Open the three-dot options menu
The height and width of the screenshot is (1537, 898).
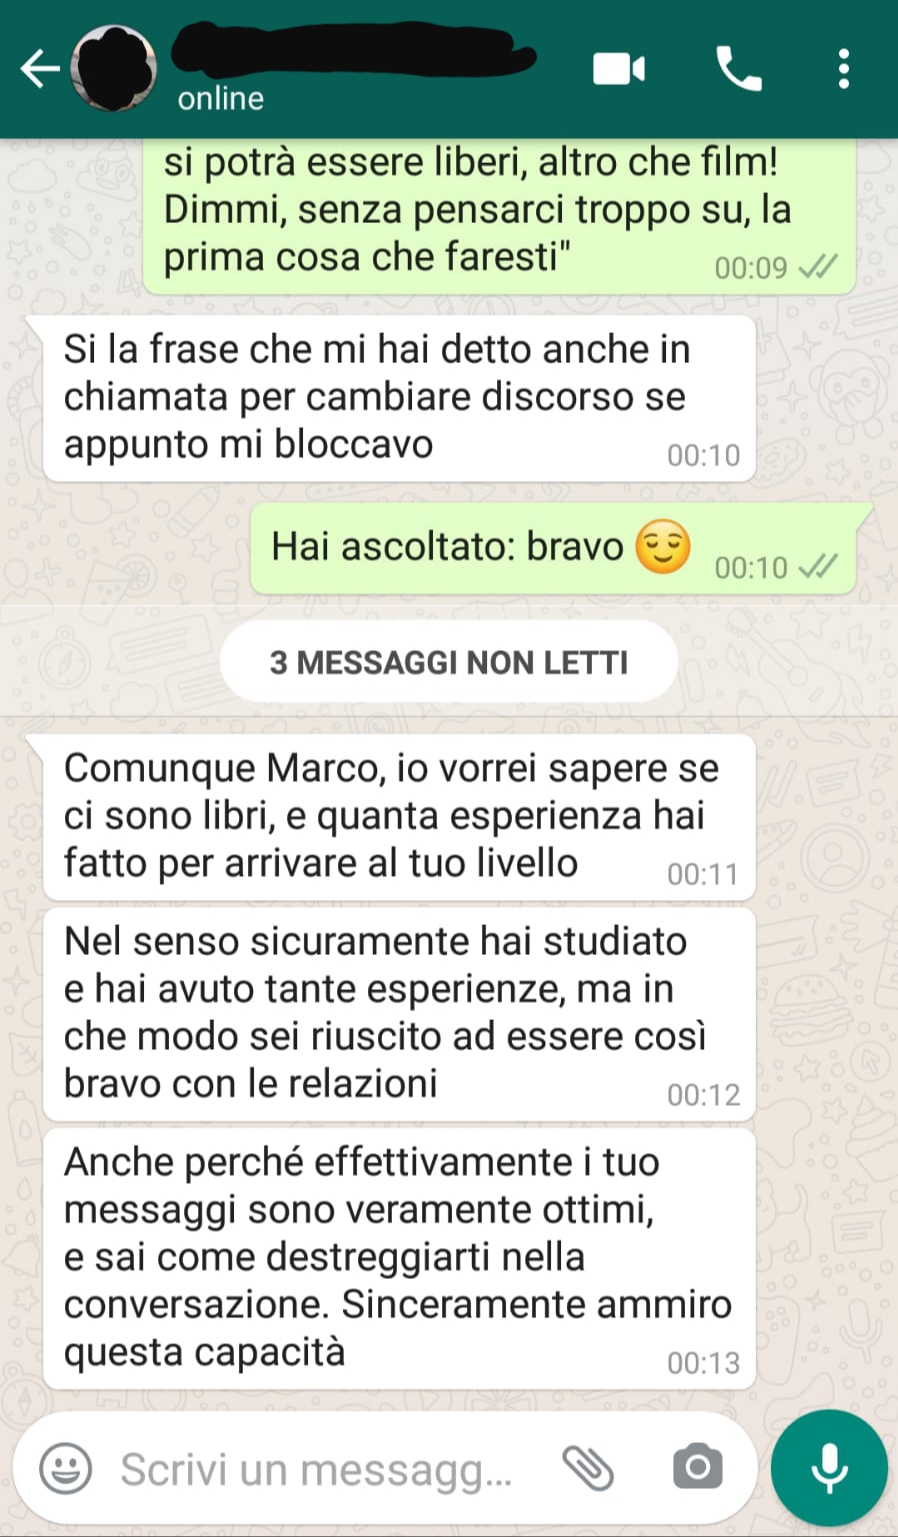click(x=844, y=69)
